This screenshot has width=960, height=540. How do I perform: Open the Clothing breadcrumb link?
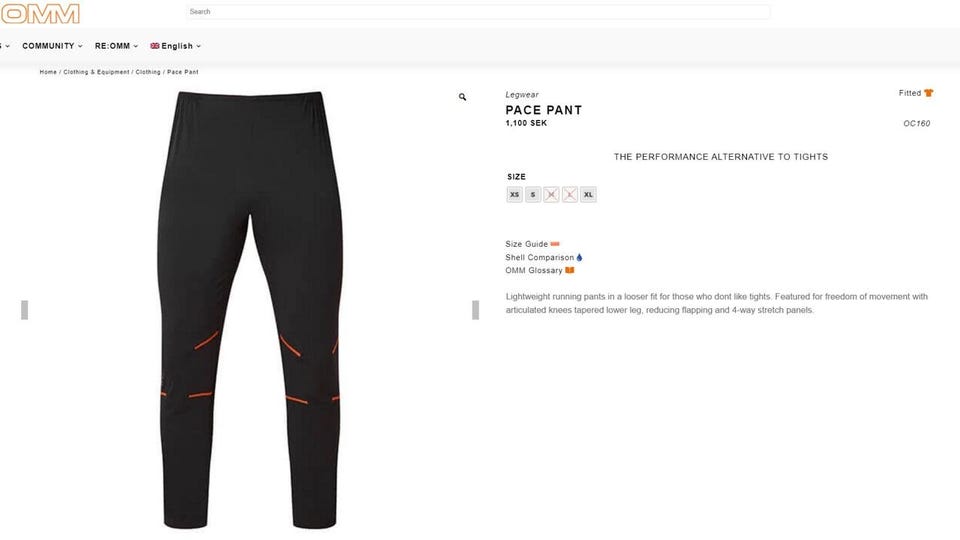point(148,72)
